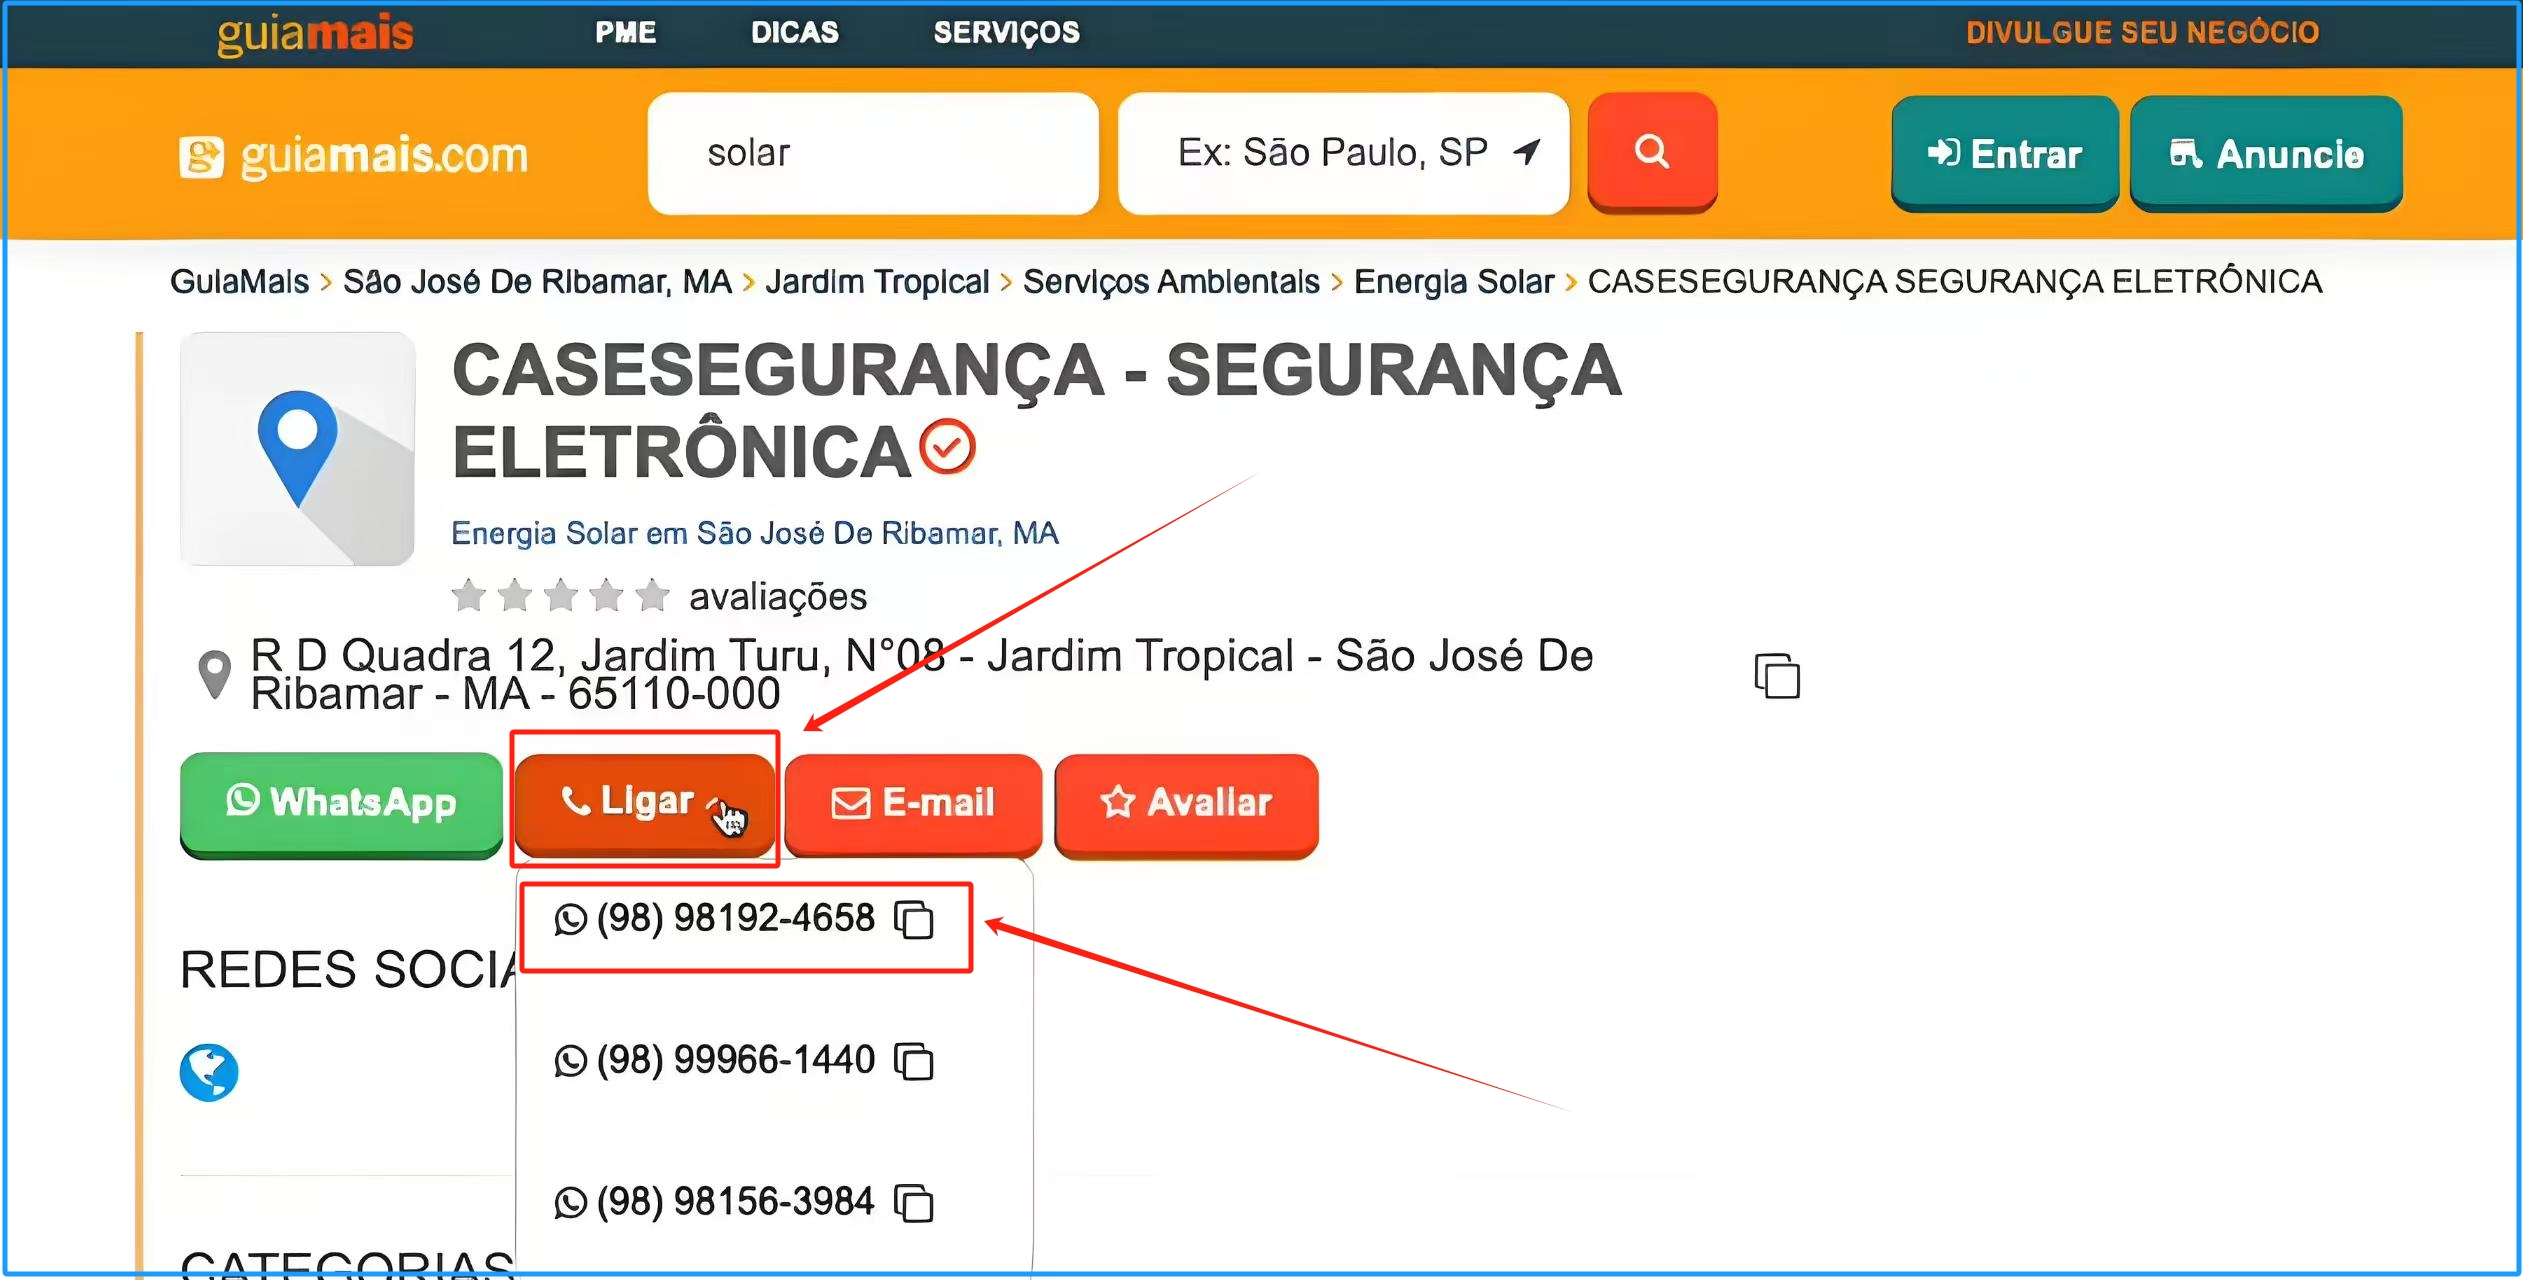2523x1280 pixels.
Task: Select phone number (98) 98156-3984
Action: tap(735, 1203)
